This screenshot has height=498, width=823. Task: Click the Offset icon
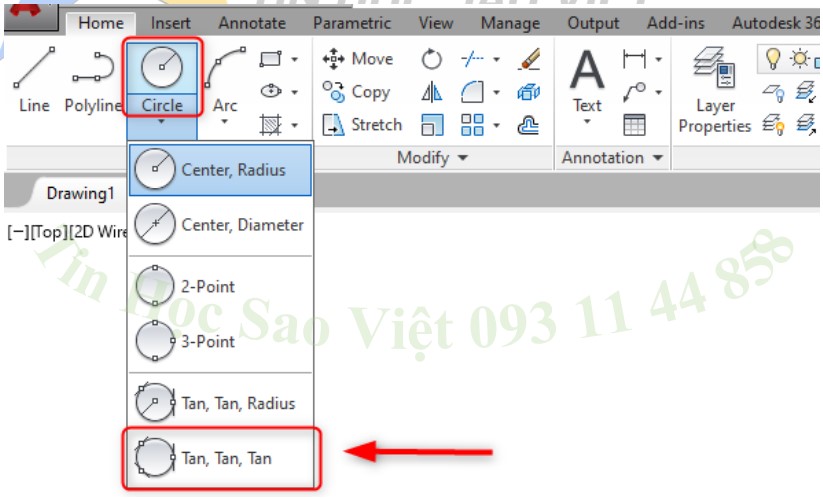point(529,125)
